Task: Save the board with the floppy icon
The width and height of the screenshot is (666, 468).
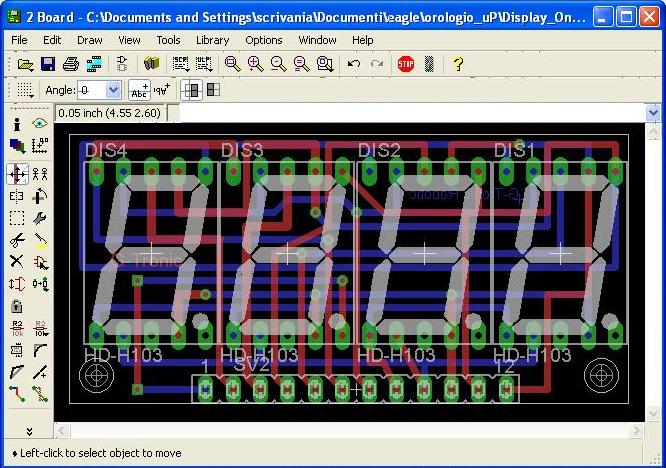Action: click(x=47, y=64)
